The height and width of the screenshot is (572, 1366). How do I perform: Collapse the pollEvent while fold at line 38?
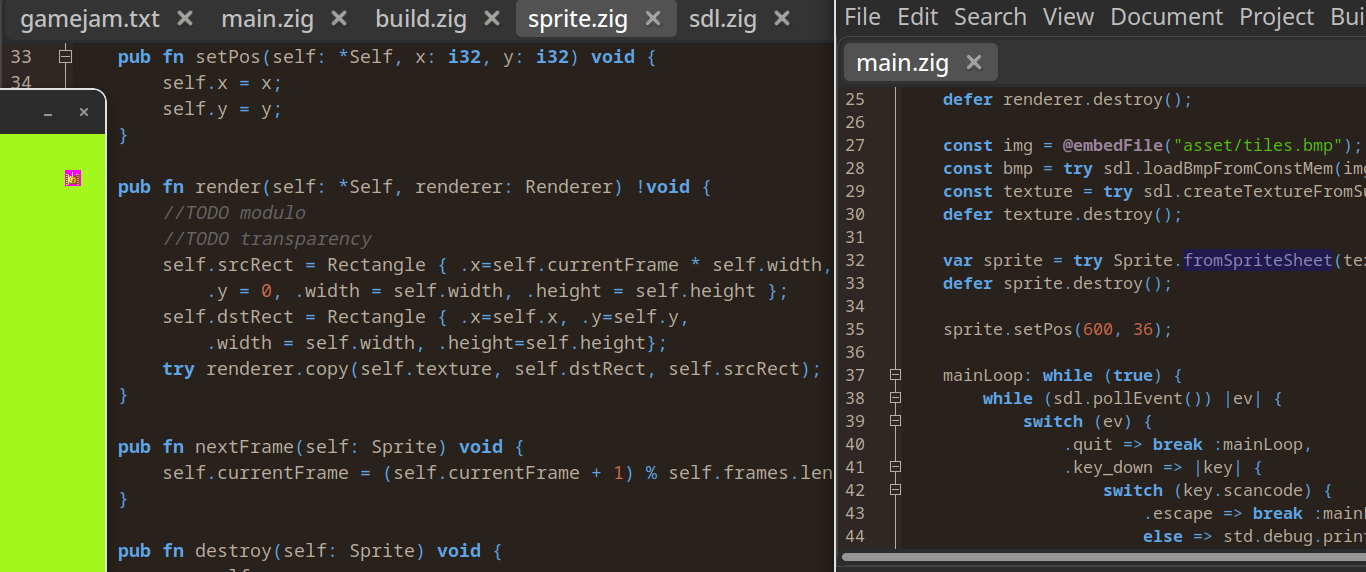[x=895, y=398]
